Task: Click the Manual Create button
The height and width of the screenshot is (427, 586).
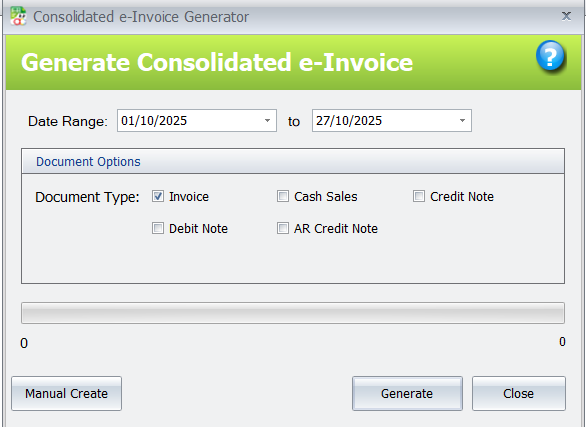Action: (x=67, y=393)
